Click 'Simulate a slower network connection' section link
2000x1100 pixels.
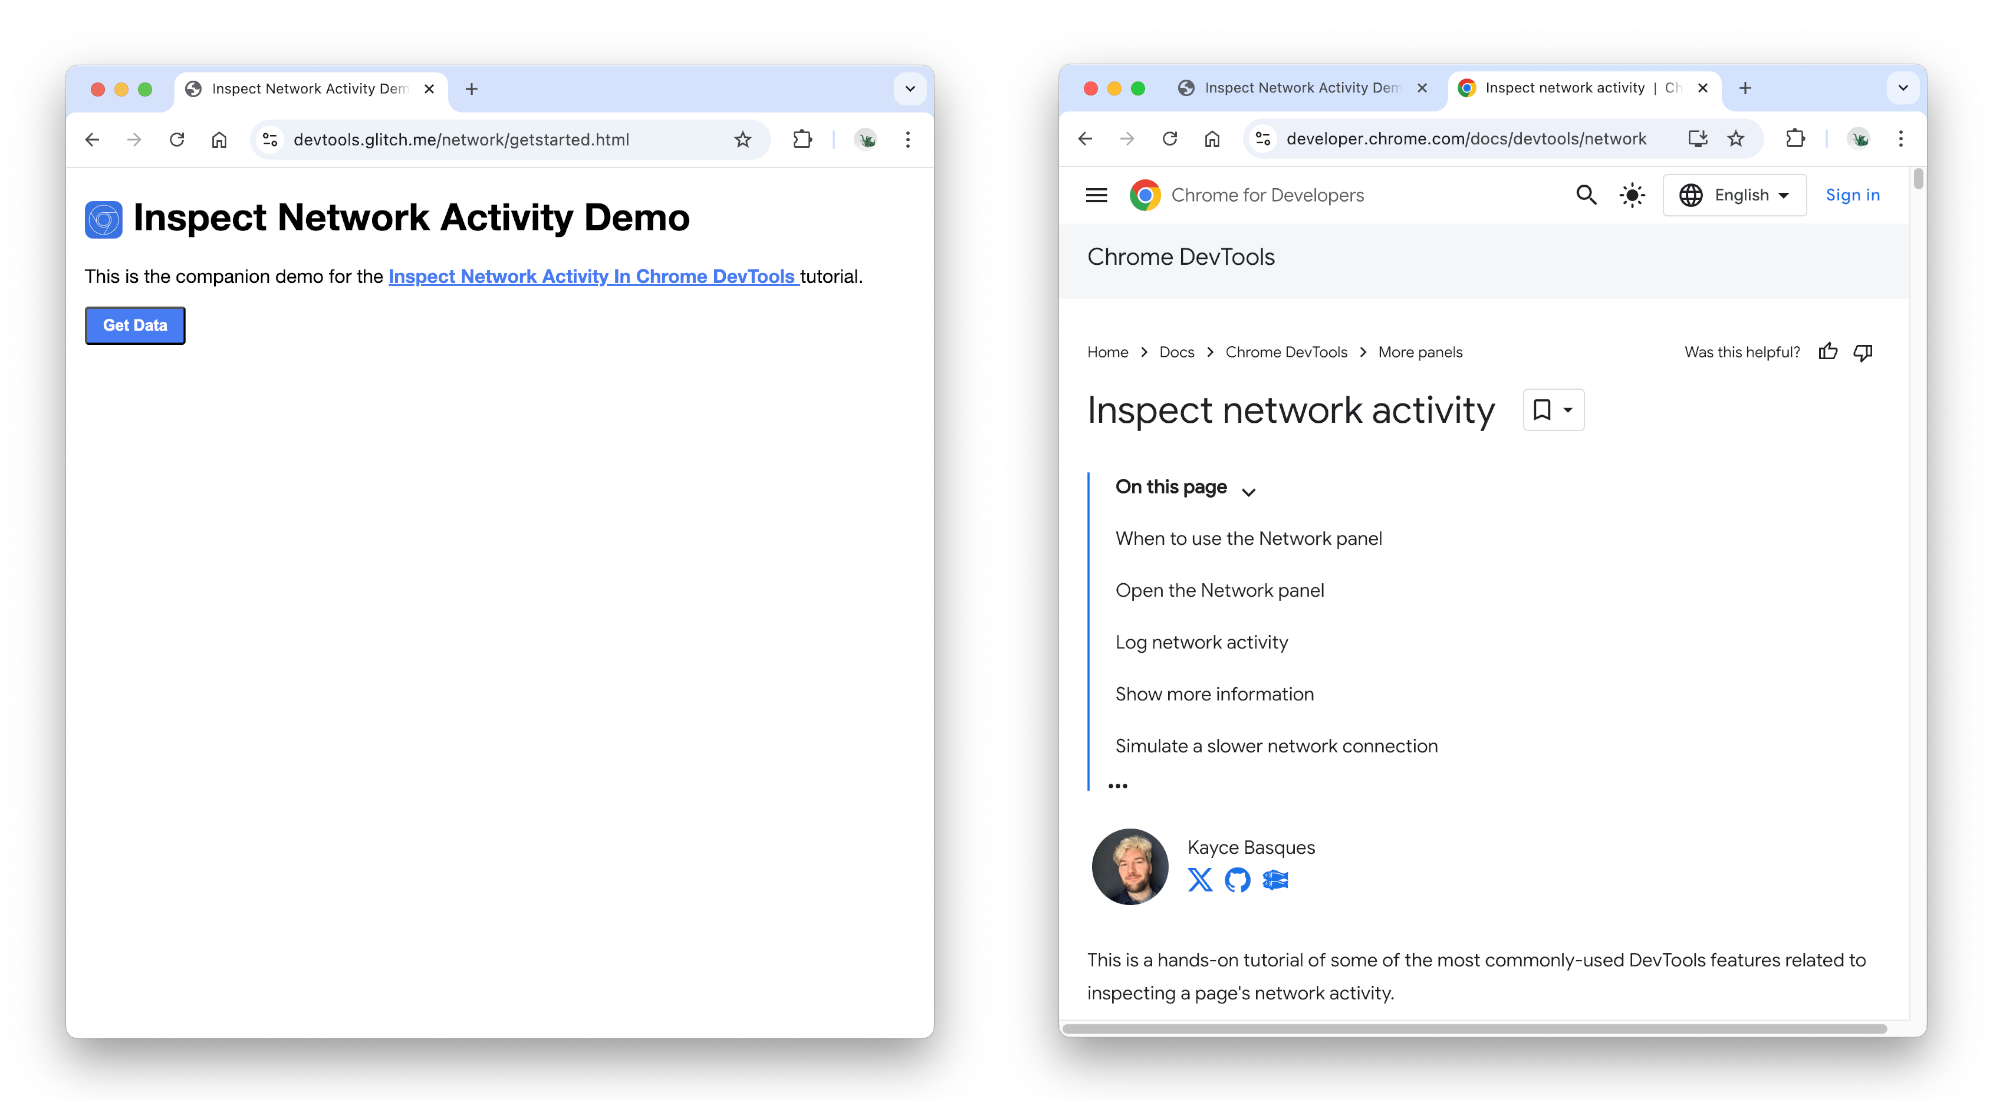pos(1277,745)
